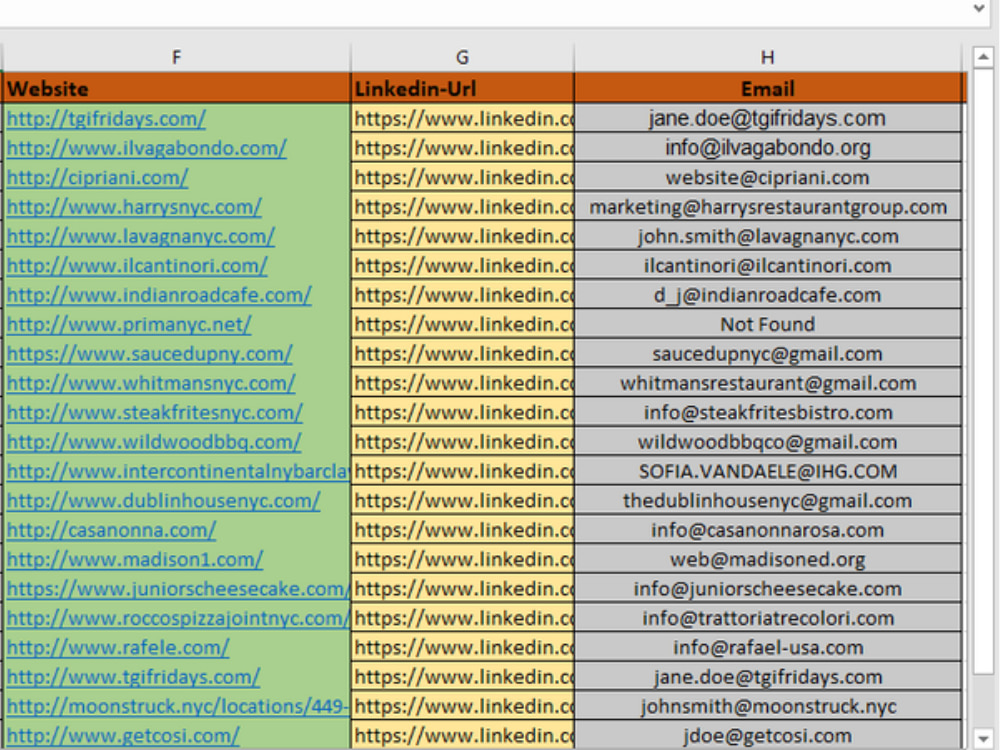Click the vertical scrollbar up arrow
The image size is (1000, 750).
pyautogui.click(x=983, y=57)
